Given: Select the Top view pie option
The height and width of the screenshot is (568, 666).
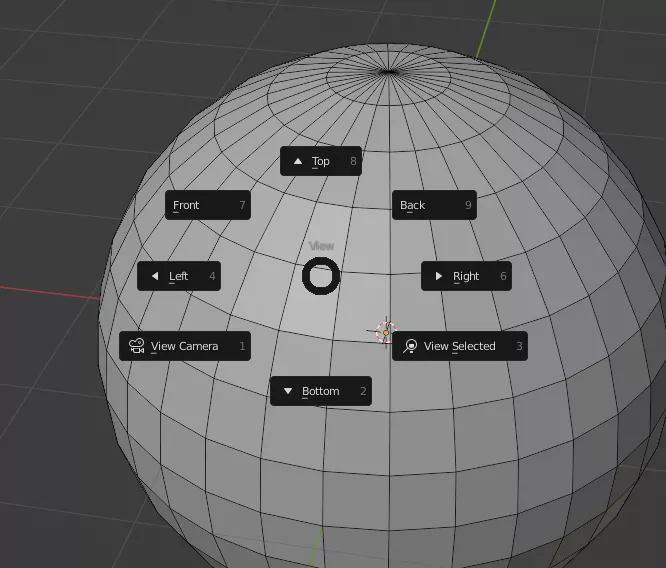Looking at the screenshot, I should (x=320, y=161).
